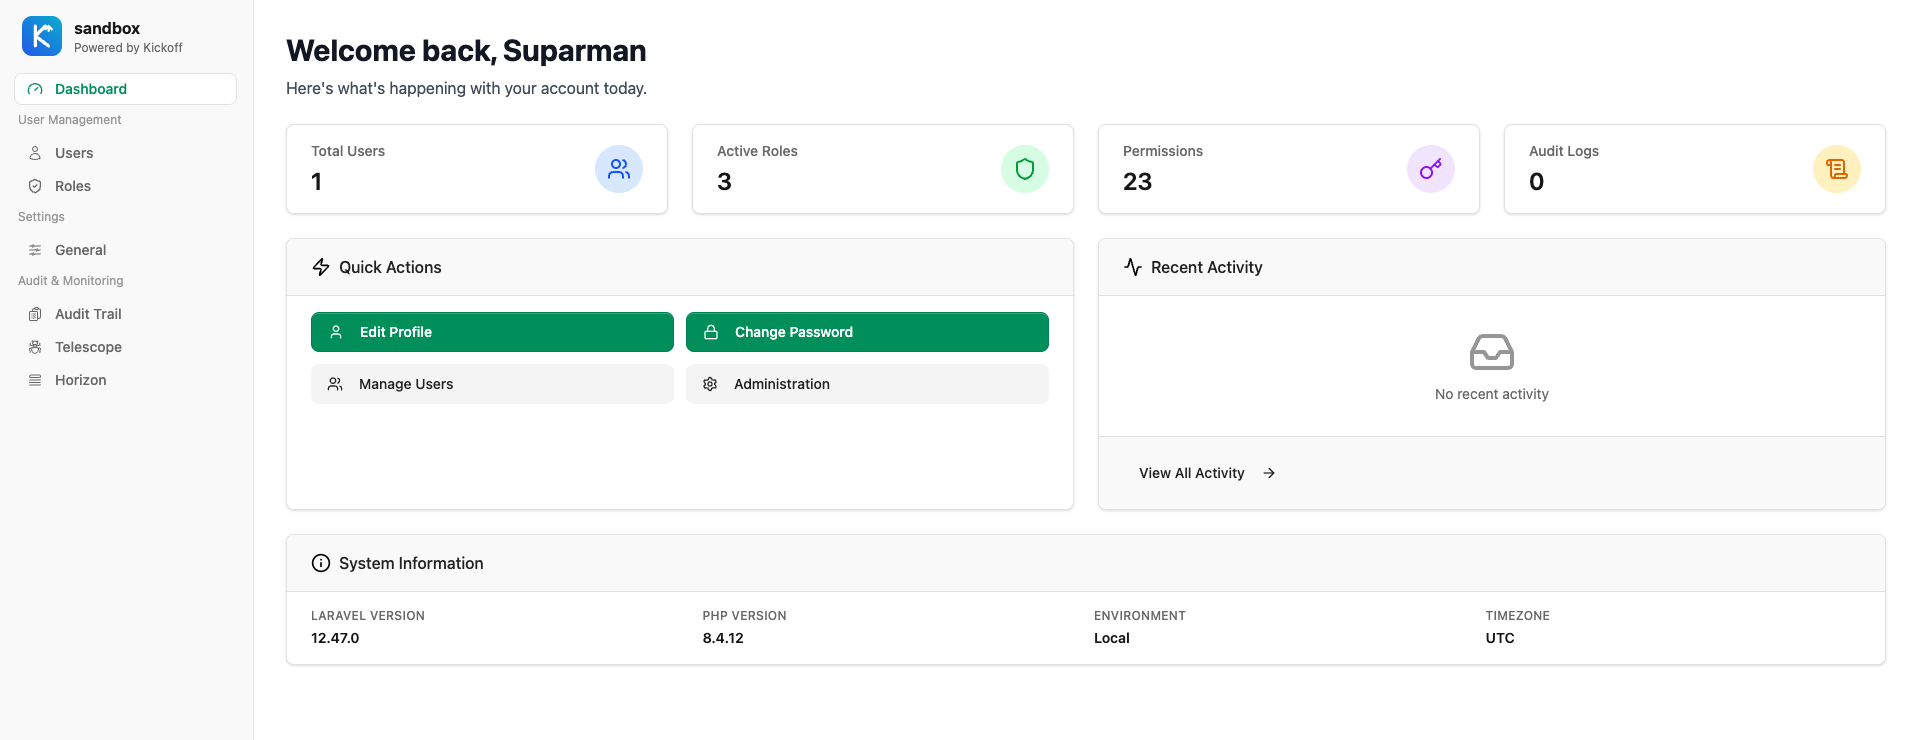Click the green shield Active Roles icon

click(x=1025, y=169)
